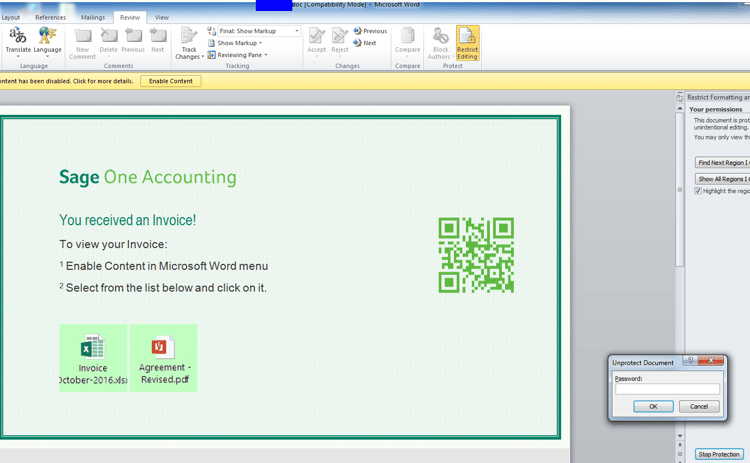Select the Review tab

point(130,17)
